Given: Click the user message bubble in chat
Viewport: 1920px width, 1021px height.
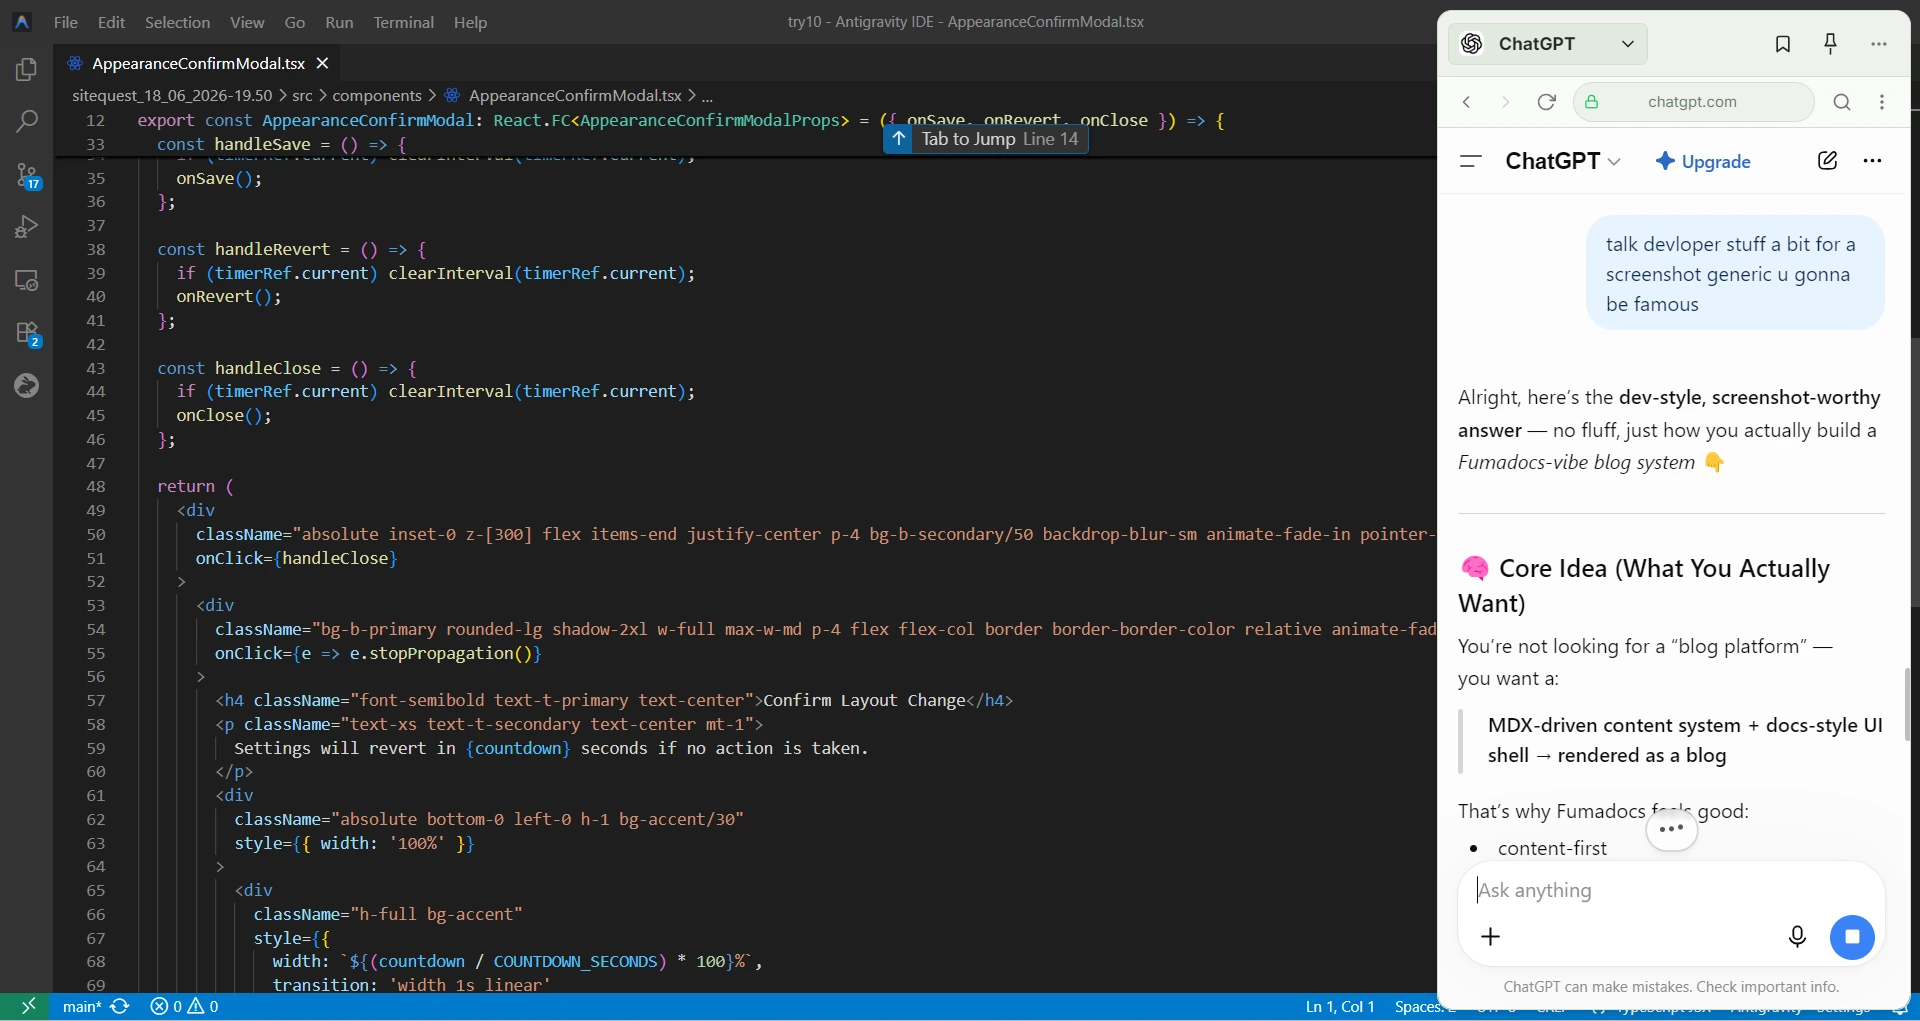Looking at the screenshot, I should click(x=1735, y=273).
